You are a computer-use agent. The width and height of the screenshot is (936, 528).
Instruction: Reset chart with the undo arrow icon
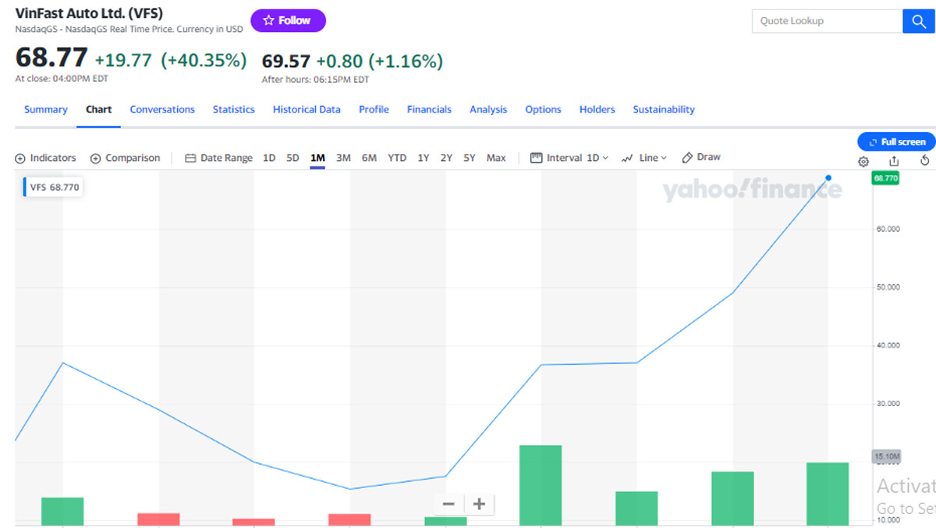(925, 160)
